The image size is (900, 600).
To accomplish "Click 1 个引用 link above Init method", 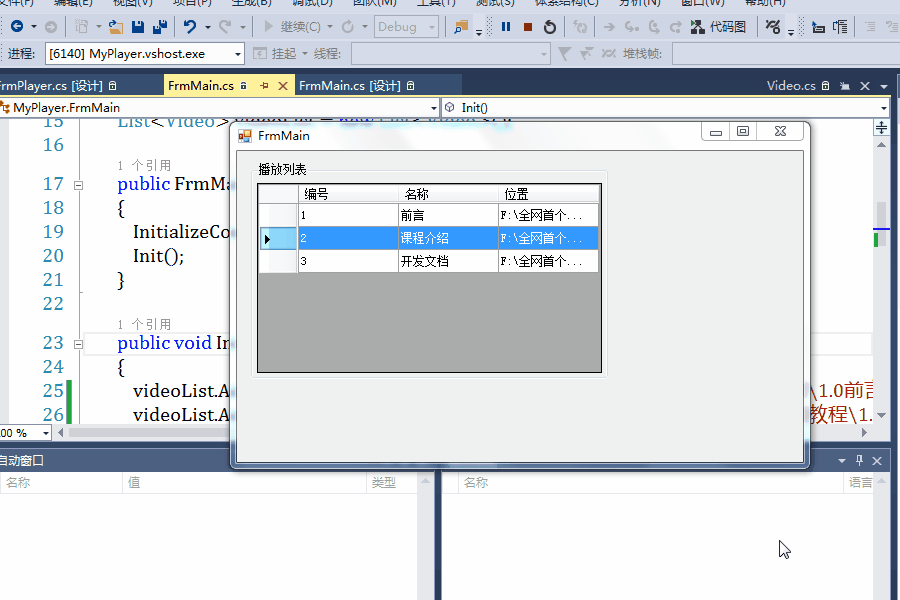I will [x=144, y=324].
